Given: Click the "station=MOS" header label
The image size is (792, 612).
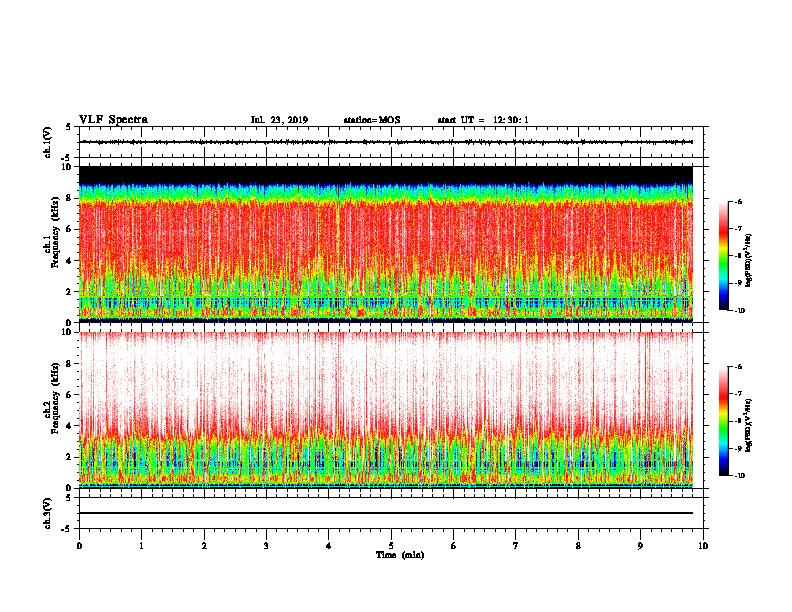Looking at the screenshot, I should (x=372, y=120).
